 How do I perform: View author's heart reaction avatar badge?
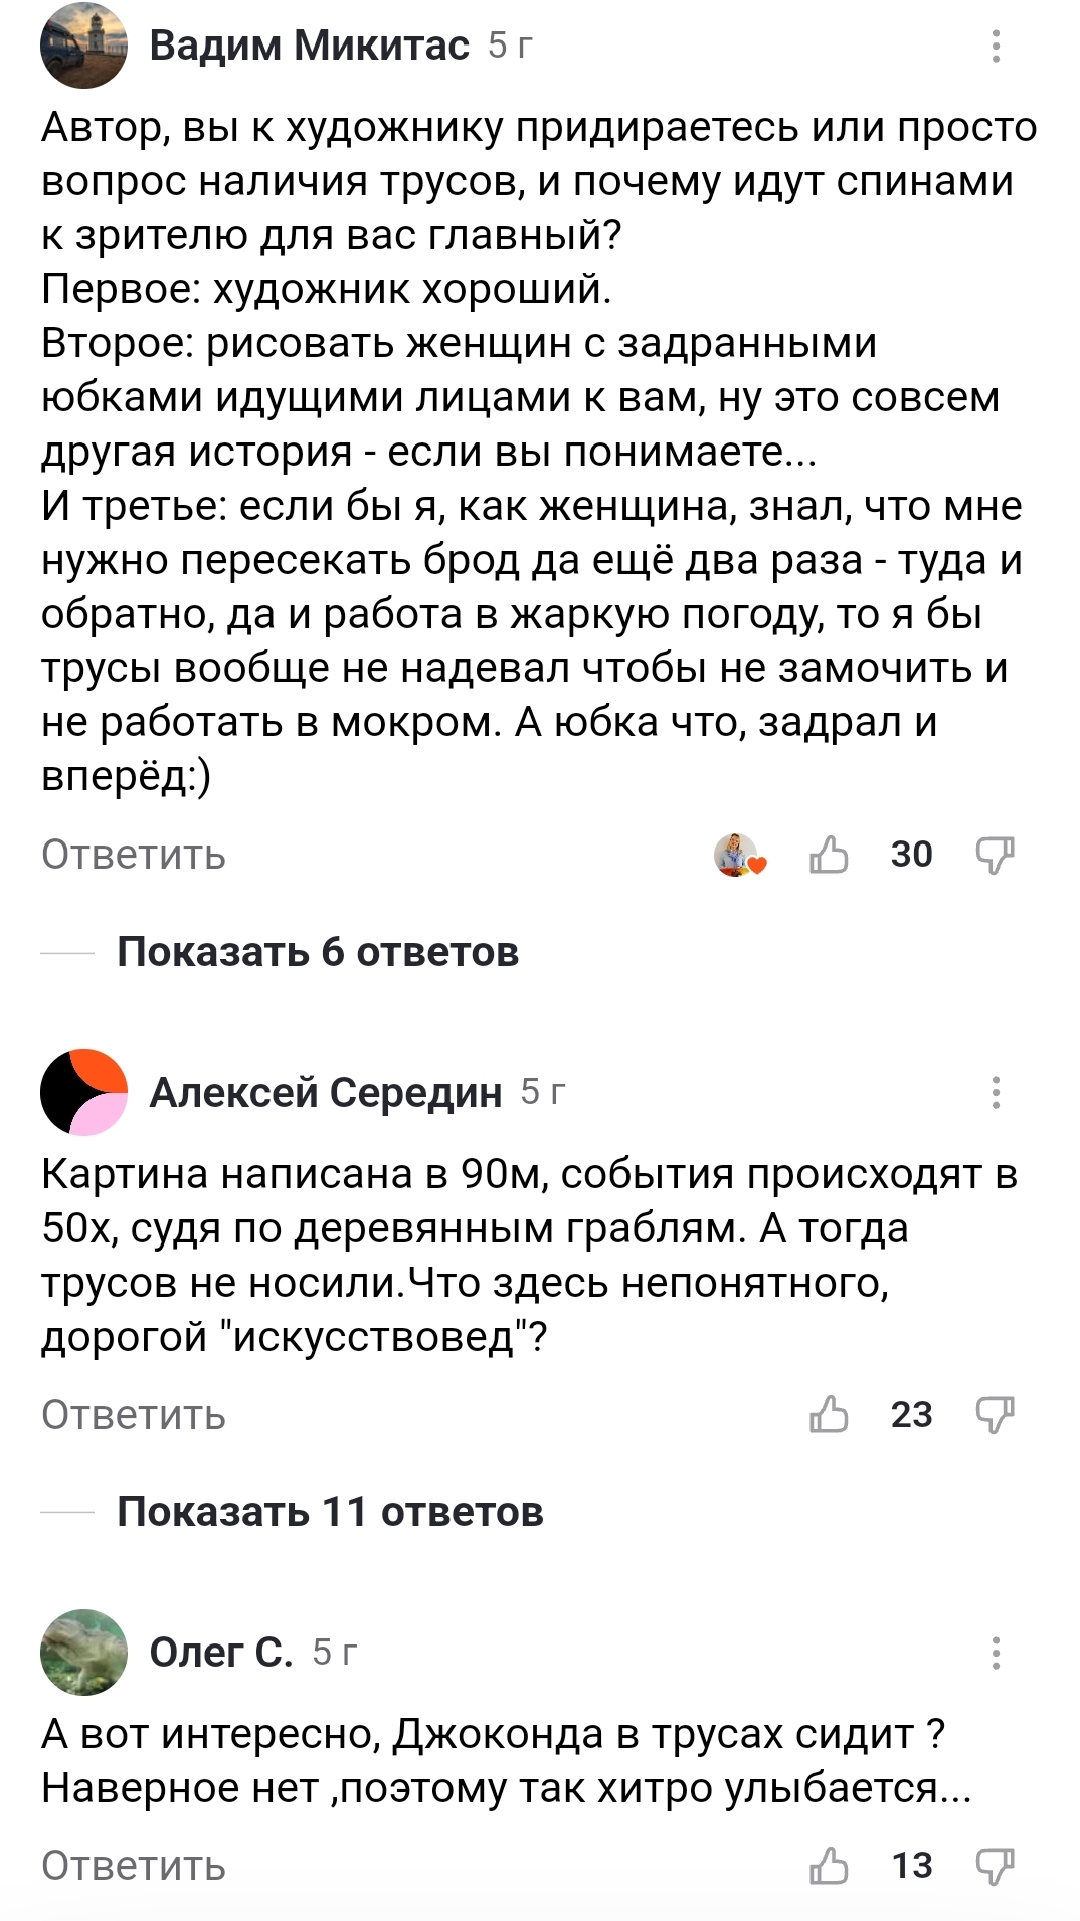click(x=739, y=855)
